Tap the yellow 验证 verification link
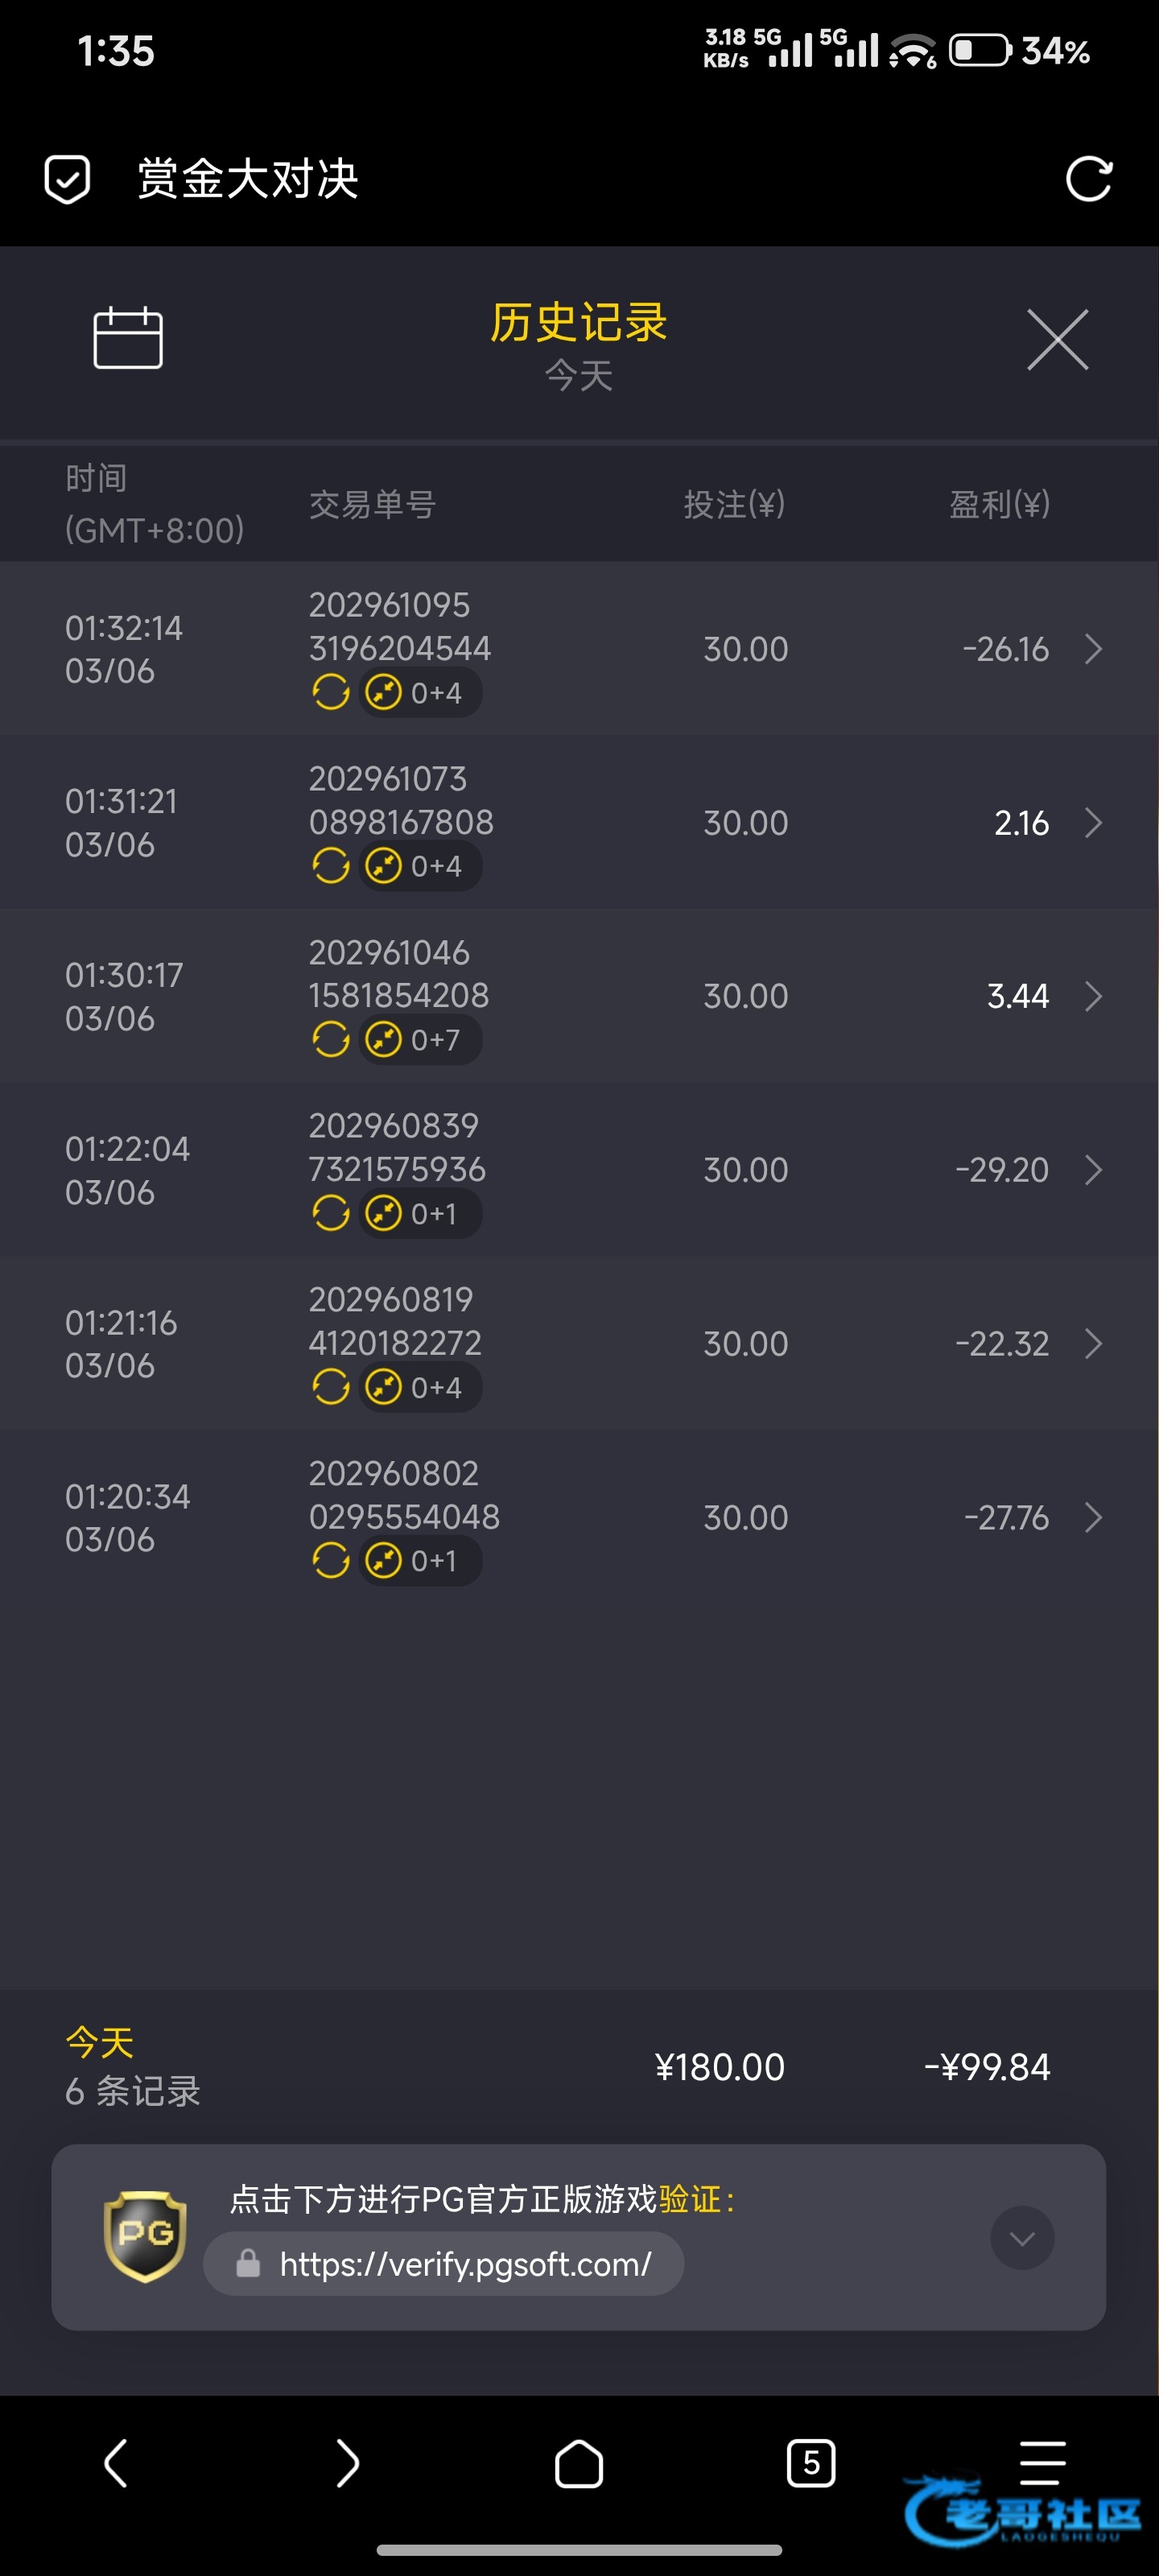The image size is (1159, 2576). point(689,2199)
